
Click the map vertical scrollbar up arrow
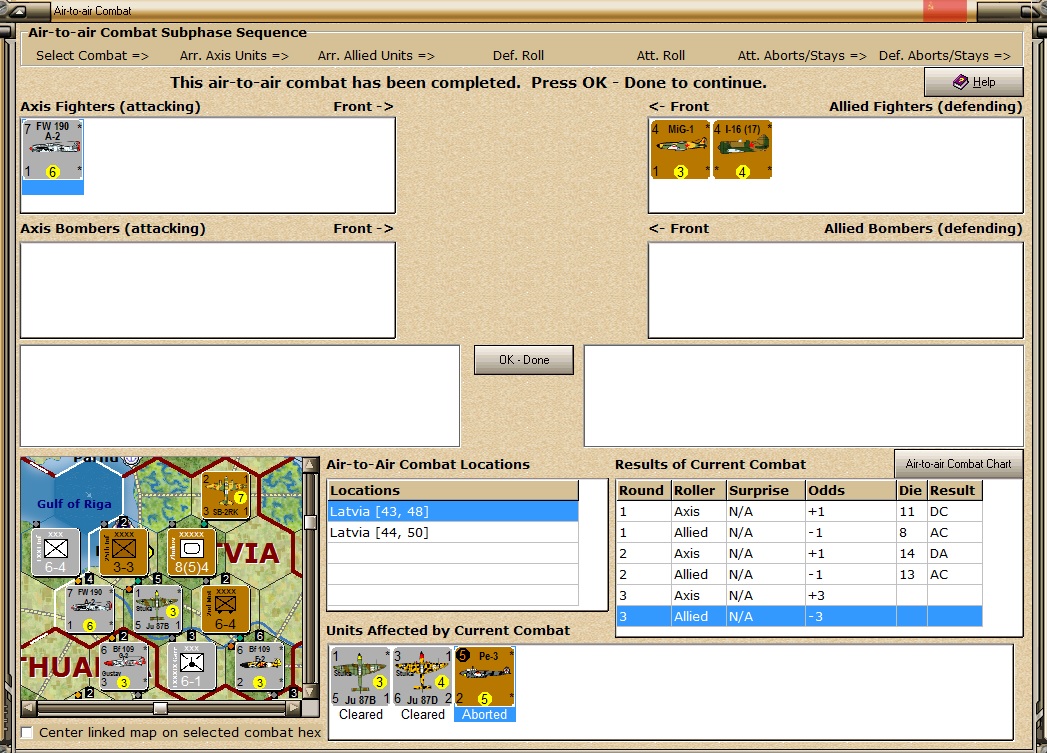point(310,465)
